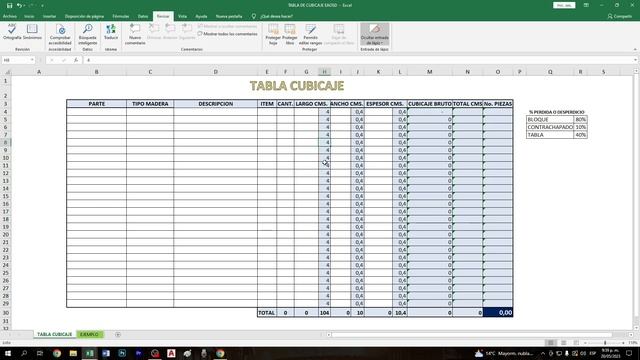Open Permitir editar rangos
The width and height of the screenshot is (640, 360).
click(310, 34)
